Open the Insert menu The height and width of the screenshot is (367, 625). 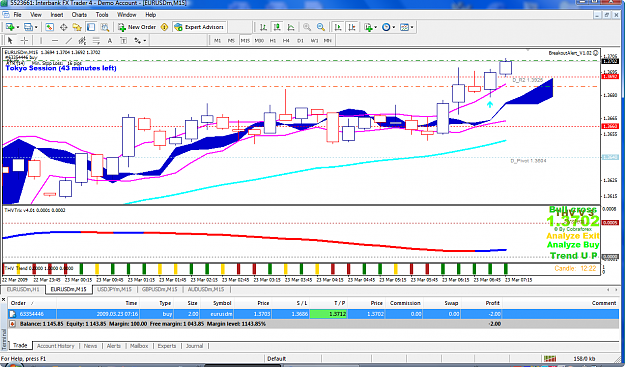click(x=57, y=15)
